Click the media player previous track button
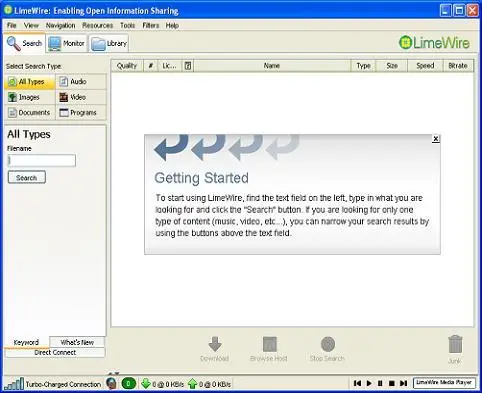The height and width of the screenshot is (393, 482). (357, 383)
